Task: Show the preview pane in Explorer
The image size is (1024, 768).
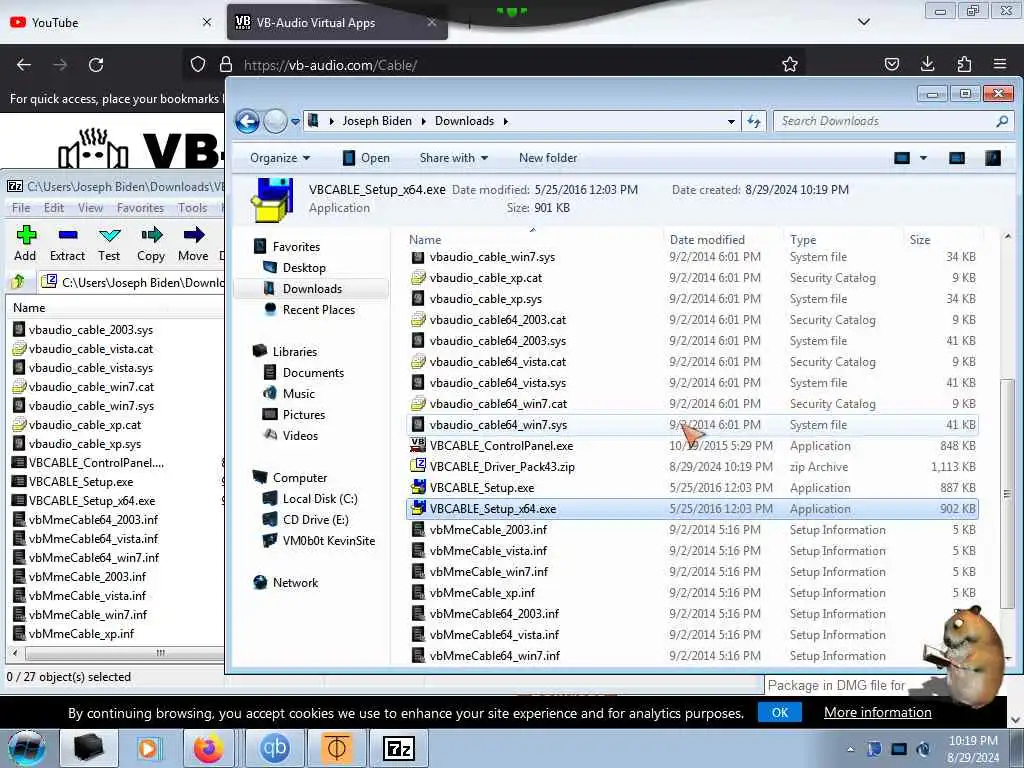Action: (957, 158)
